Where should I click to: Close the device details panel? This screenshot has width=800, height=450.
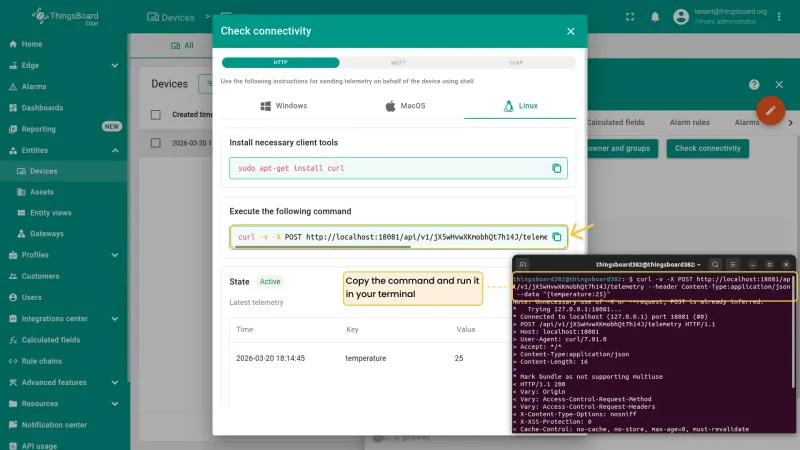(x=779, y=85)
